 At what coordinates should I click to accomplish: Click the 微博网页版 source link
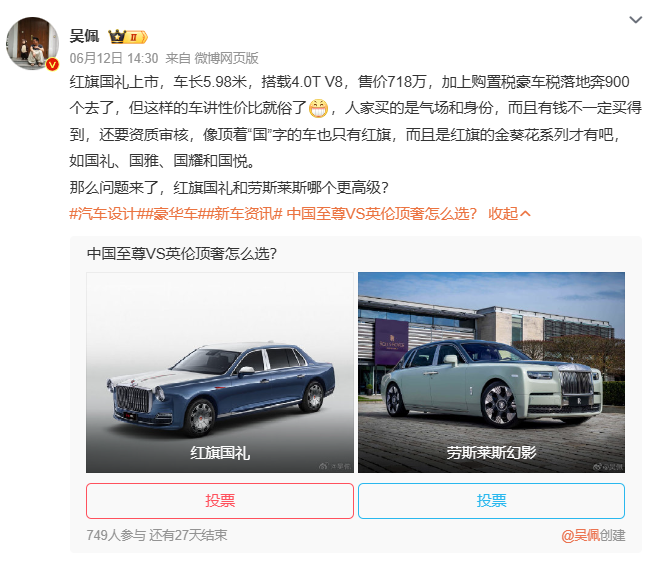pyautogui.click(x=226, y=58)
